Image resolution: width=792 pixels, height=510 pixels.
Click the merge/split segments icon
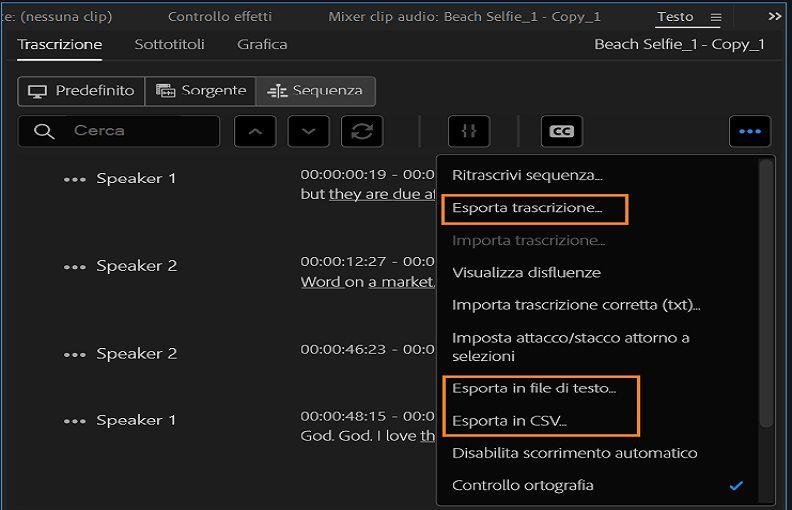click(x=469, y=131)
